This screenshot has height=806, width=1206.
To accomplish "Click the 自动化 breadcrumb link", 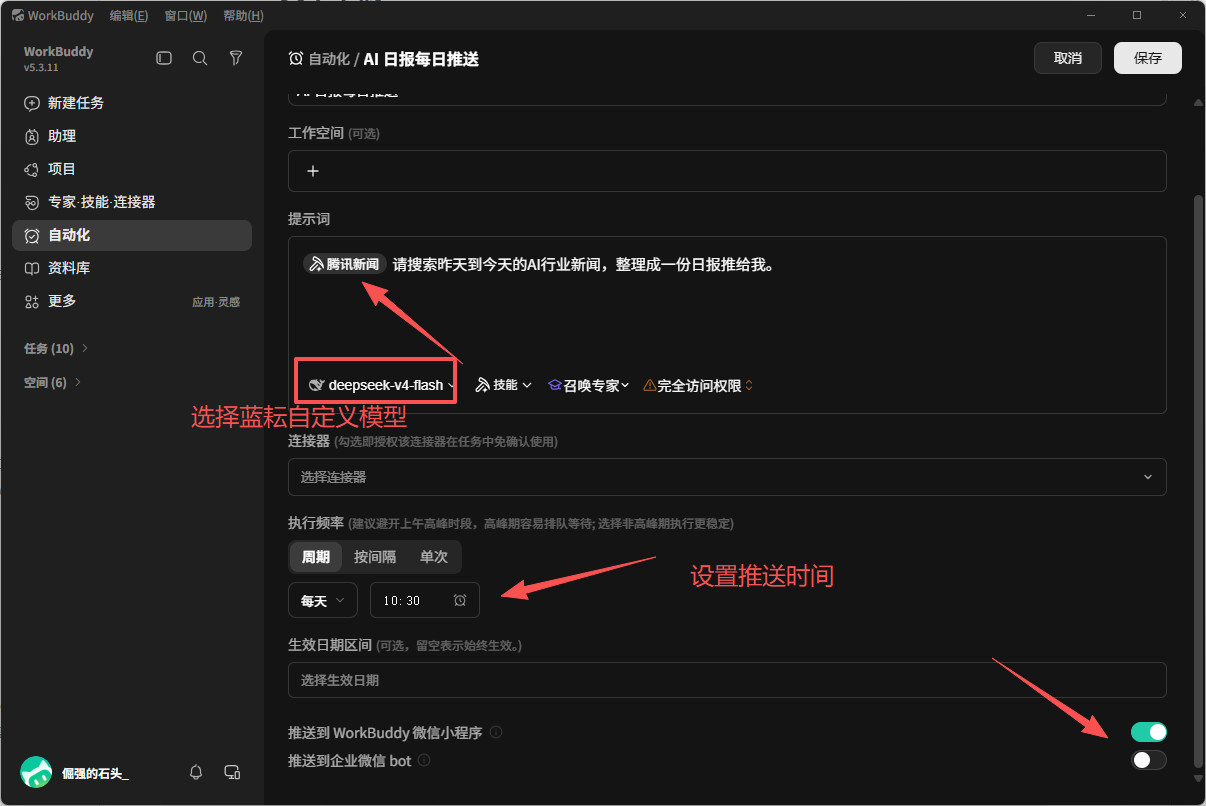I will click(329, 59).
